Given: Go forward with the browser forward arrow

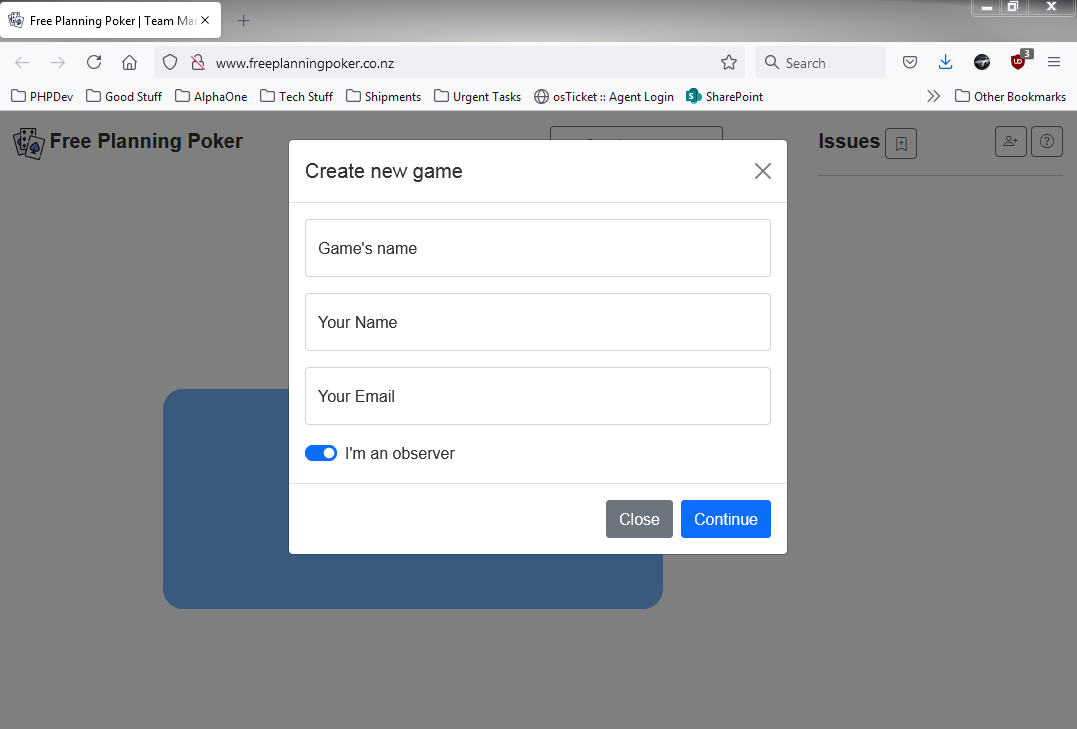Looking at the screenshot, I should click(58, 63).
